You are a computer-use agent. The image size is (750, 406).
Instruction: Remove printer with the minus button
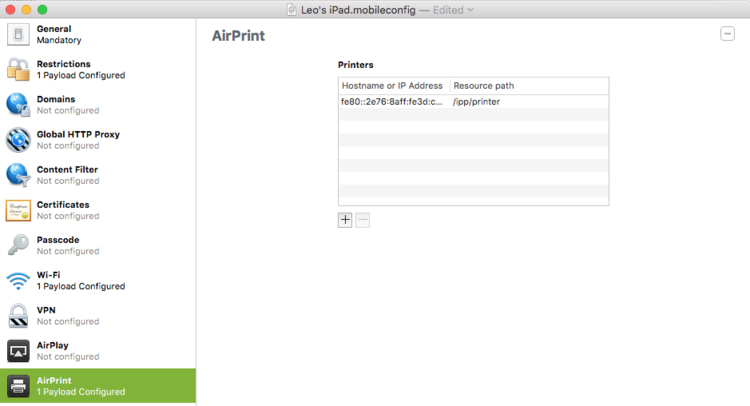point(363,220)
